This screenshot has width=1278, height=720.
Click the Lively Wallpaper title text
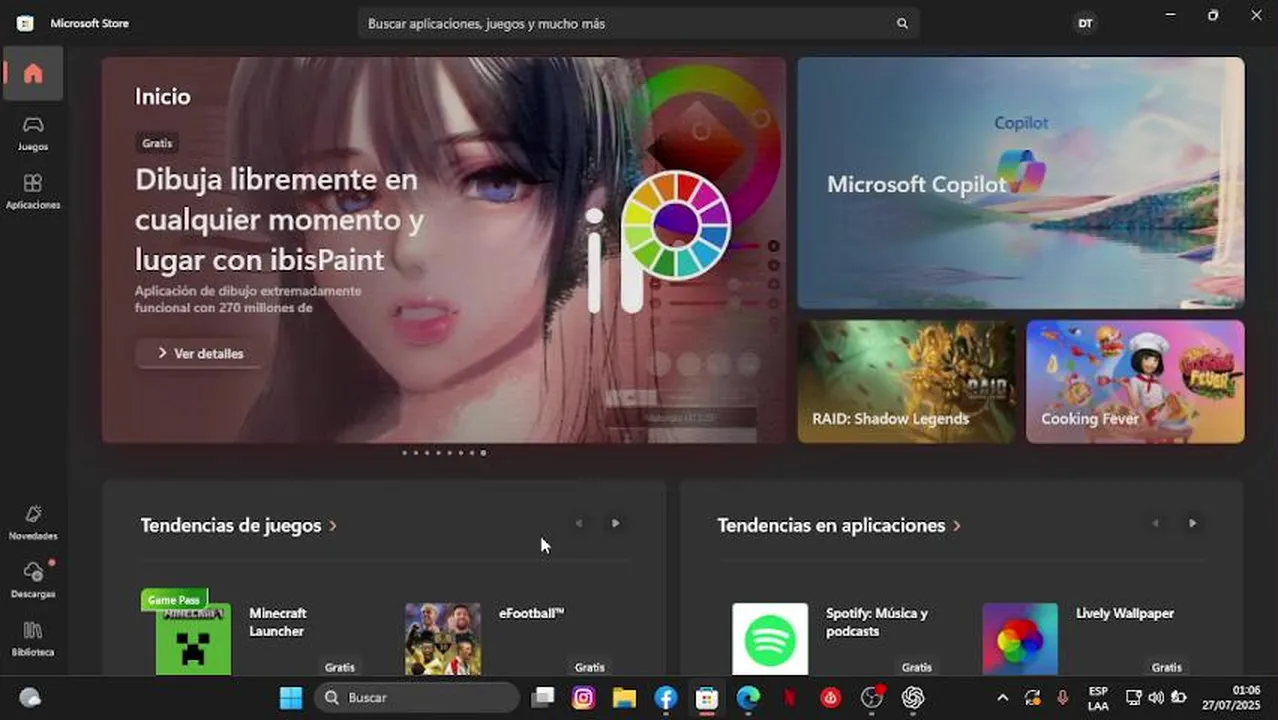pyautogui.click(x=1125, y=613)
